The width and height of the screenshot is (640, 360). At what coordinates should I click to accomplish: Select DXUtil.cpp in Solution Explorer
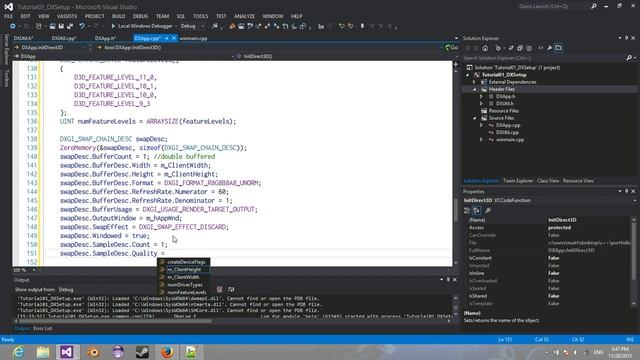click(x=507, y=132)
